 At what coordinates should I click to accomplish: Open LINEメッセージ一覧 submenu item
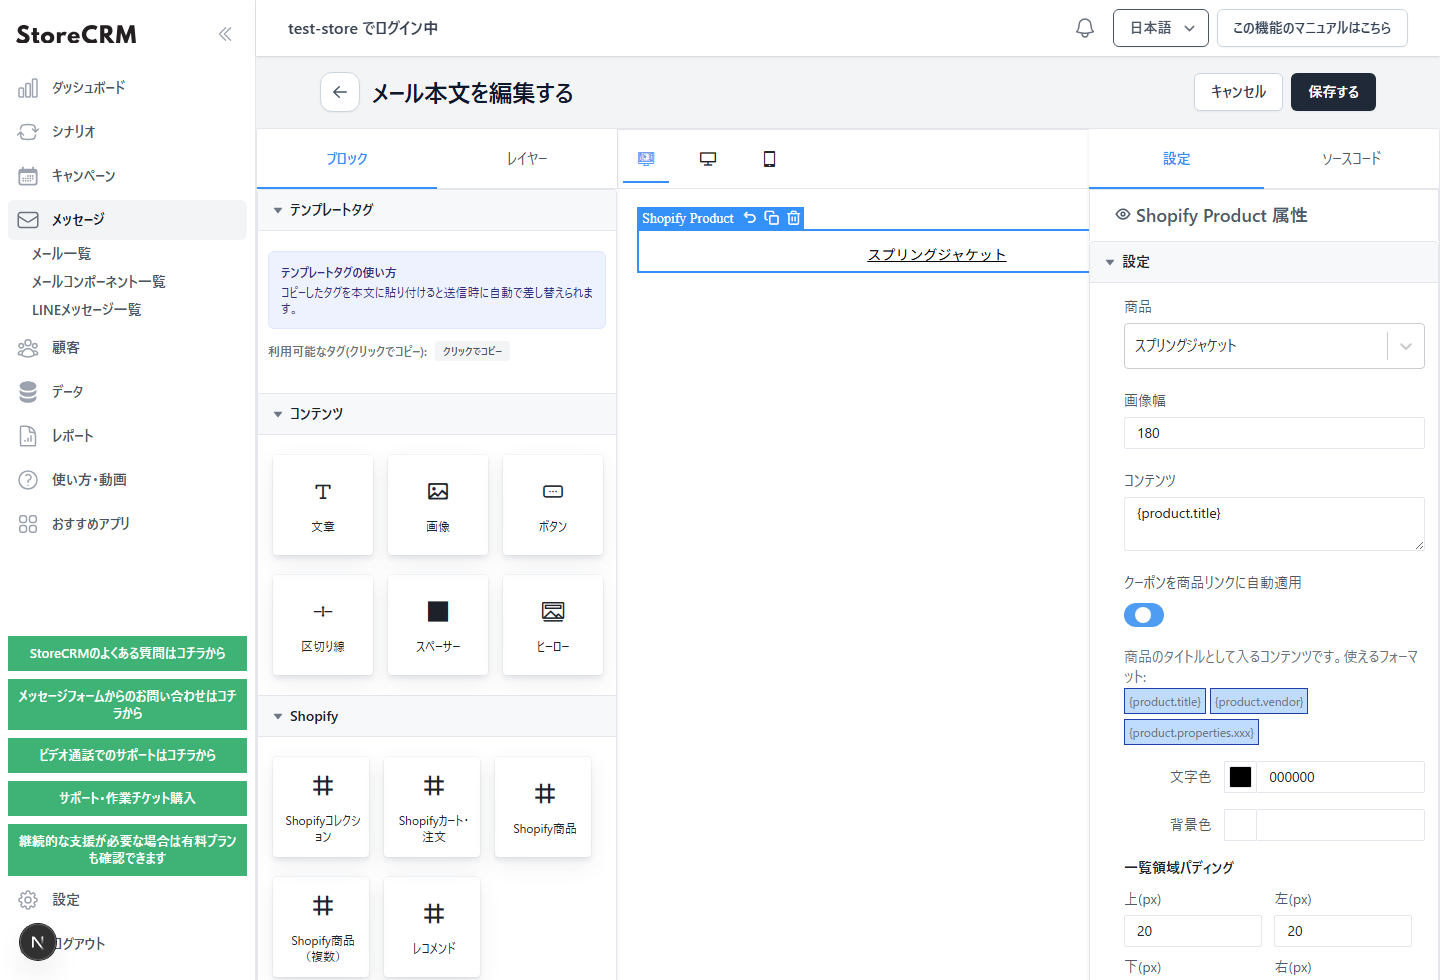[86, 310]
